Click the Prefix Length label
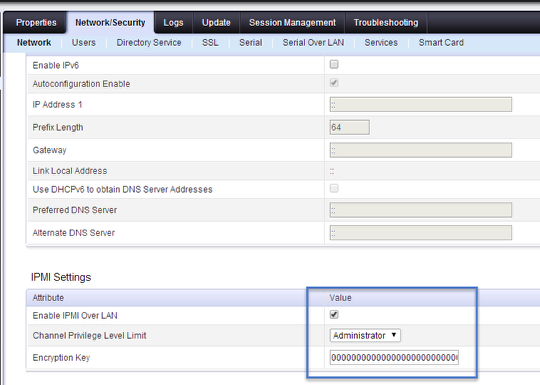Image resolution: width=540 pixels, height=385 pixels. click(58, 127)
